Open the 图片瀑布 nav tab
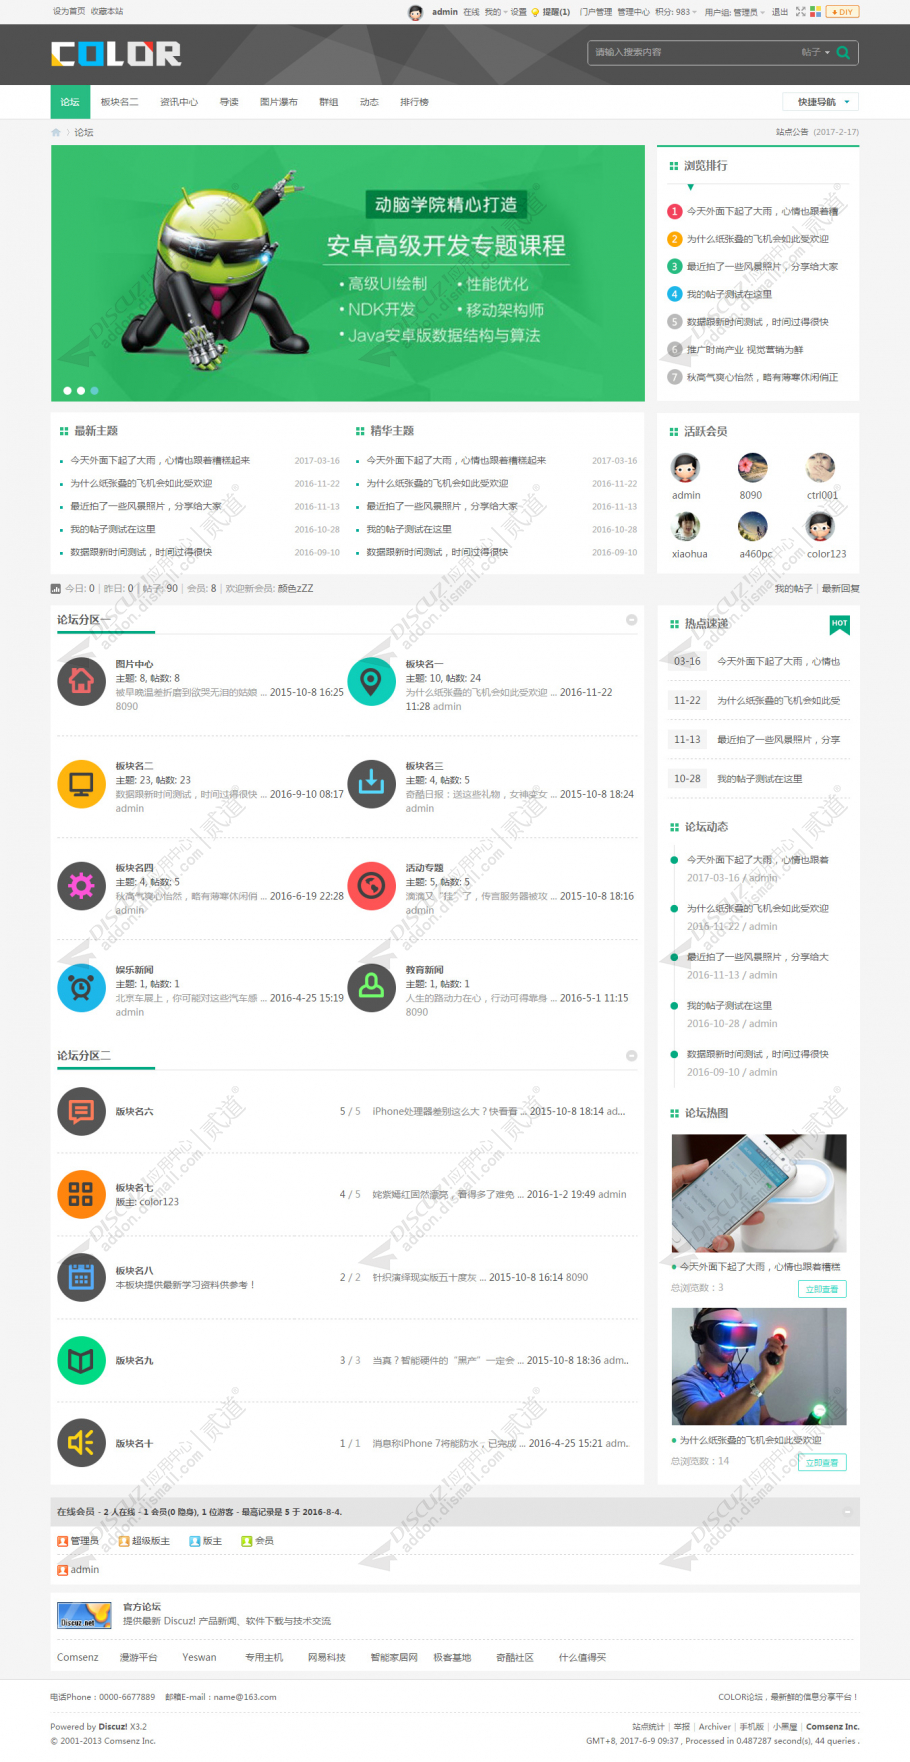The image size is (910, 1762). 279,102
